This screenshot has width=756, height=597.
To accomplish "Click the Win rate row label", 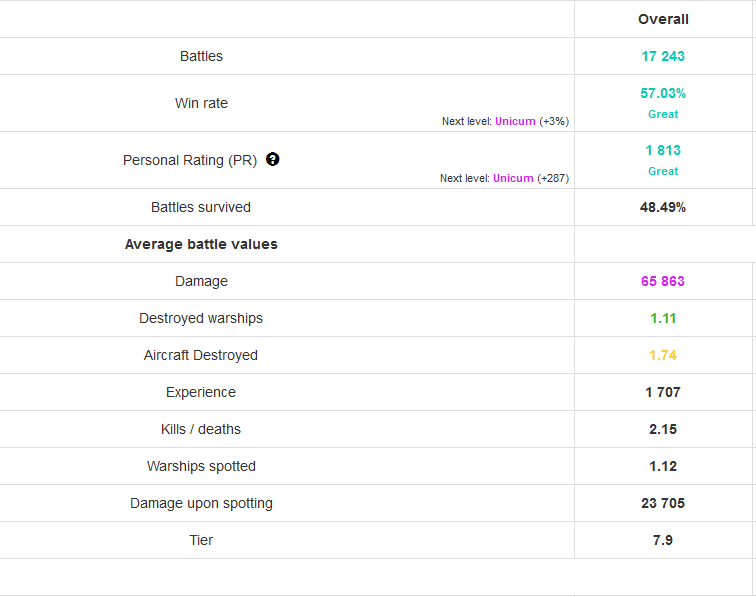I will pyautogui.click(x=201, y=103).
